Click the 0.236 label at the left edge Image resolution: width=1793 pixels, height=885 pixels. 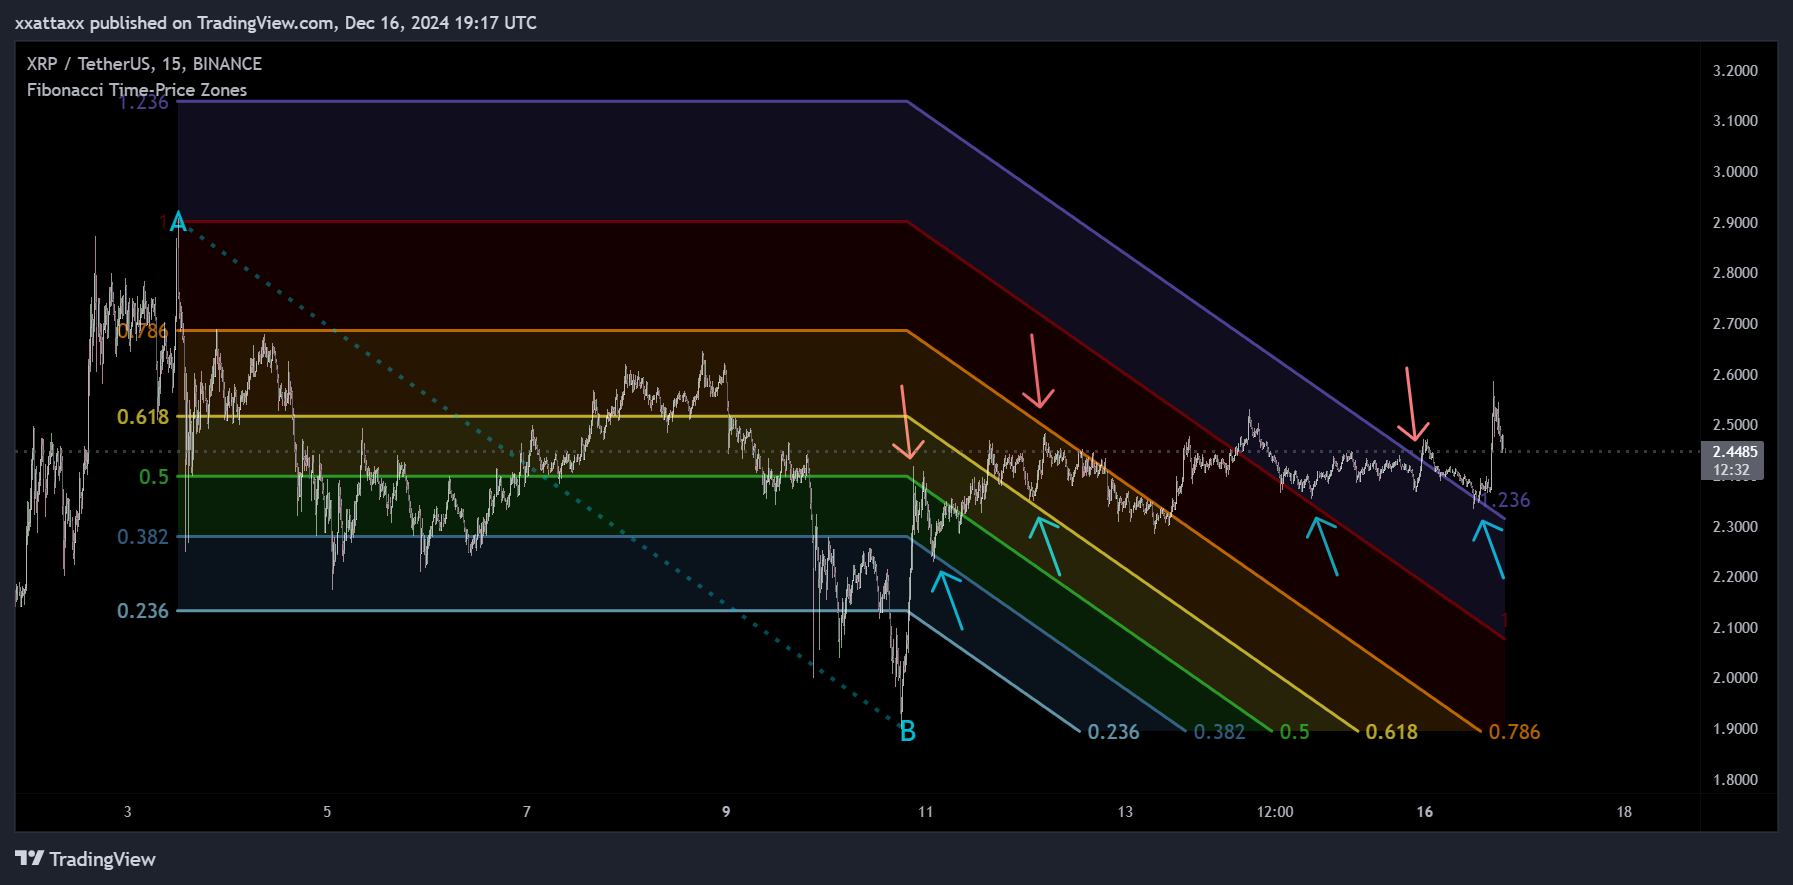tap(143, 611)
